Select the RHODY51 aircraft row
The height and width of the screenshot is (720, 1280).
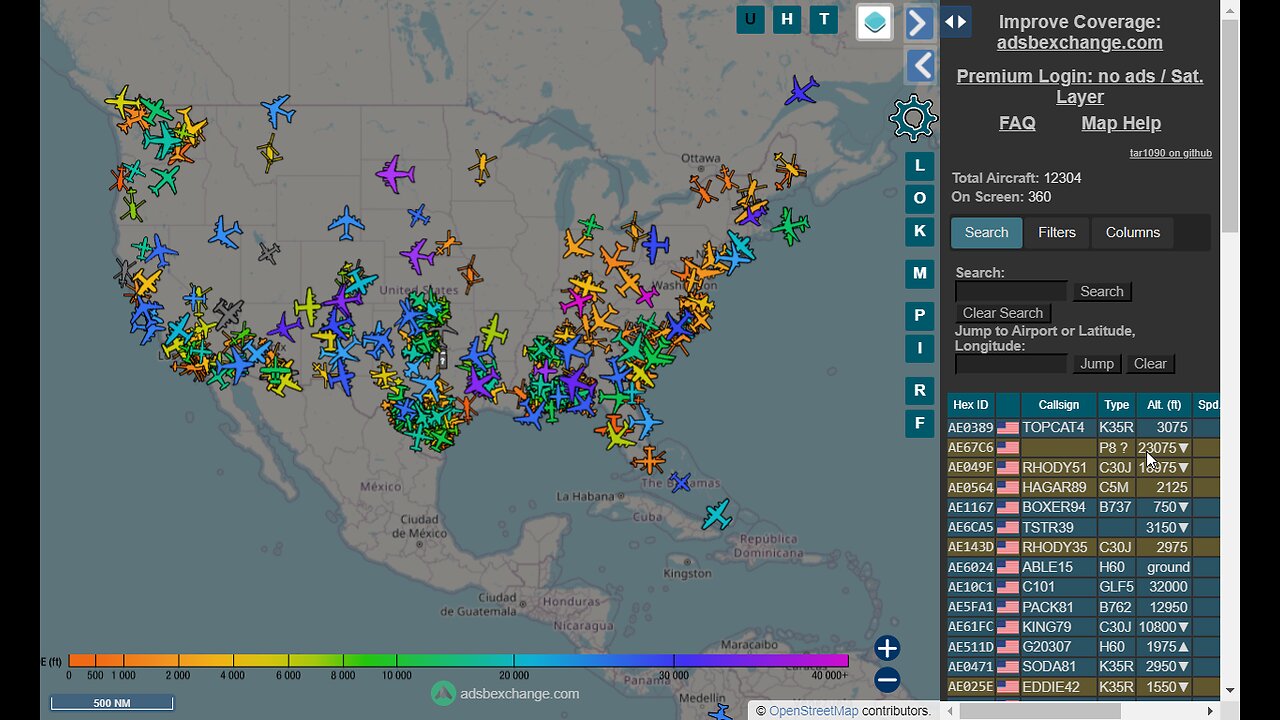click(1083, 467)
